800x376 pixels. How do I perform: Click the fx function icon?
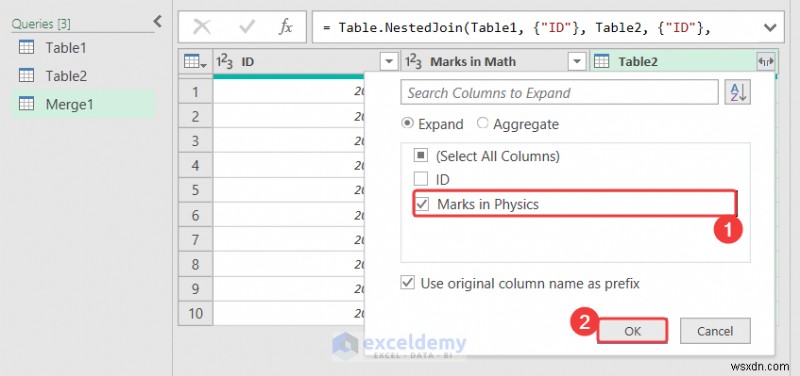286,27
